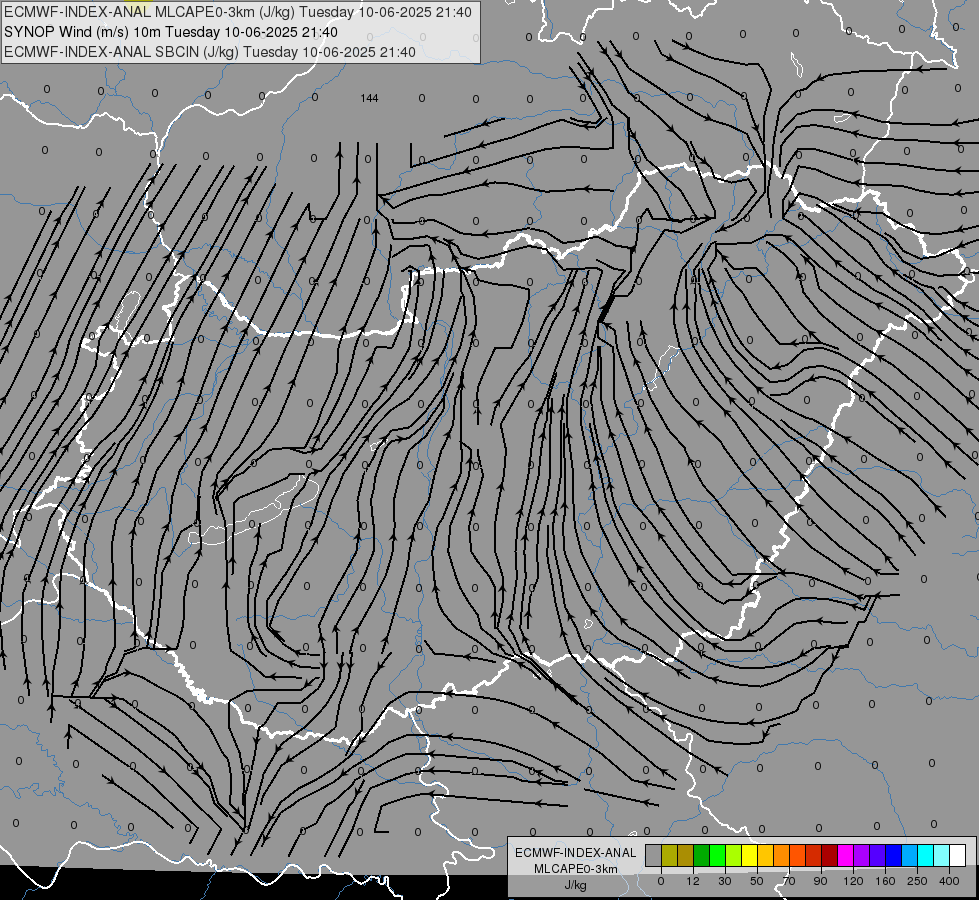Click the legend scale value 400
The height and width of the screenshot is (900, 979).
[949, 881]
